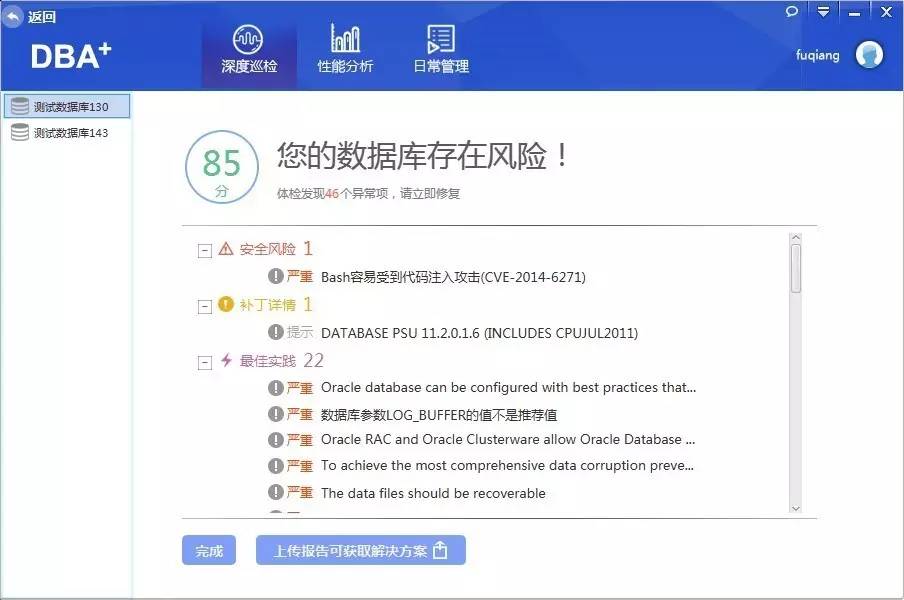Click the 85分 score circle
904x600 pixels.
221,167
